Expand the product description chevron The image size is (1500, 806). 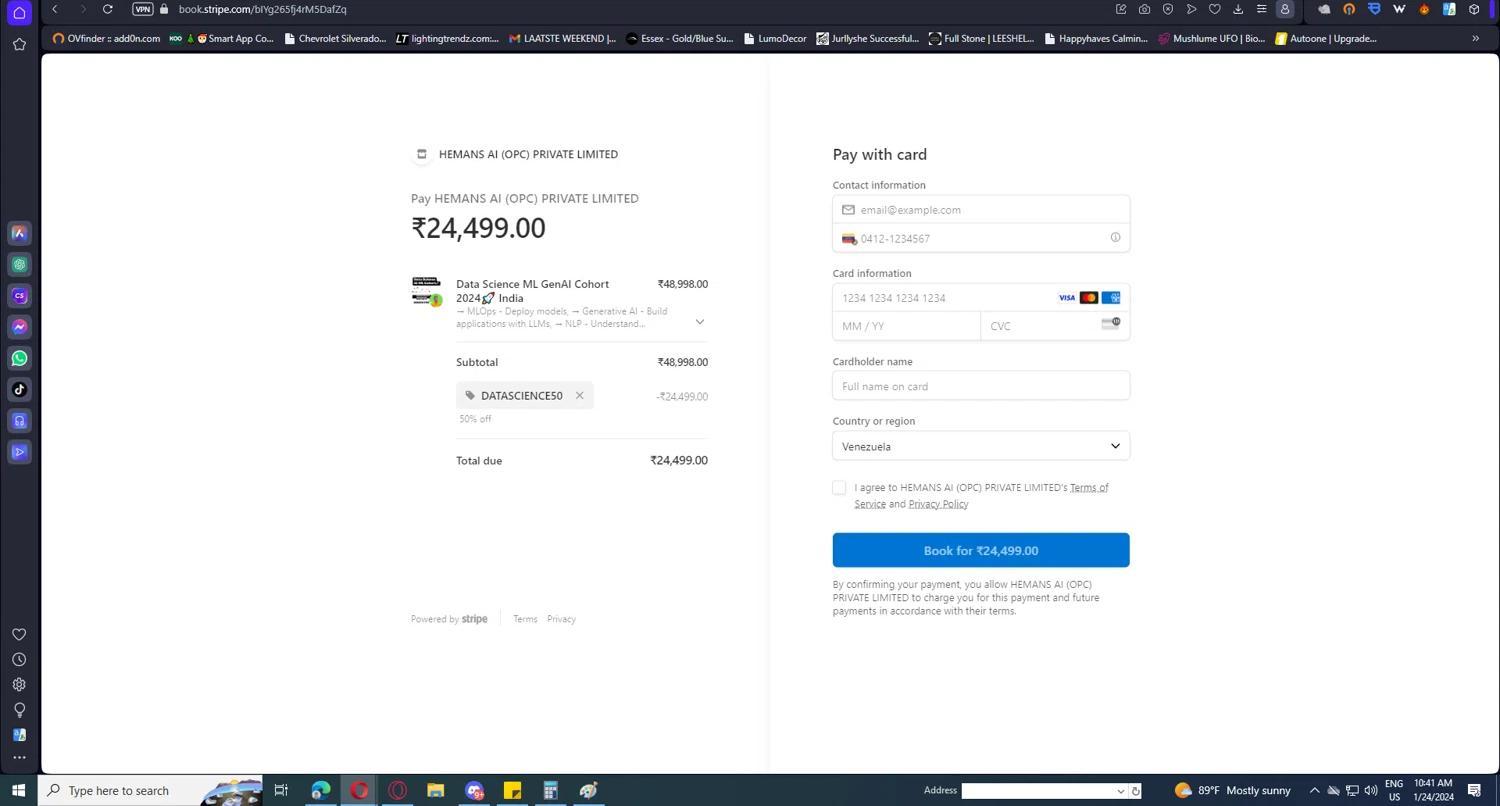click(x=700, y=322)
